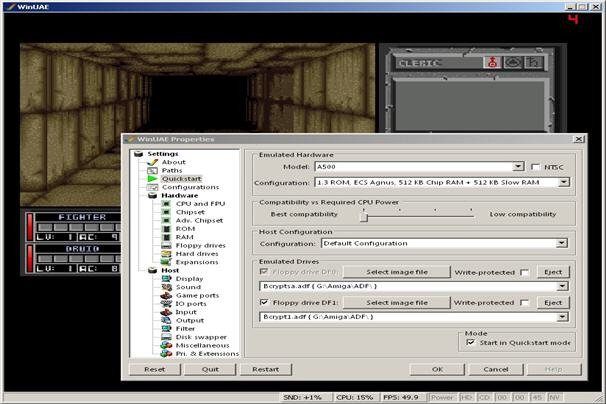
Task: Click the CPU compatibility slider handle
Action: click(x=365, y=214)
